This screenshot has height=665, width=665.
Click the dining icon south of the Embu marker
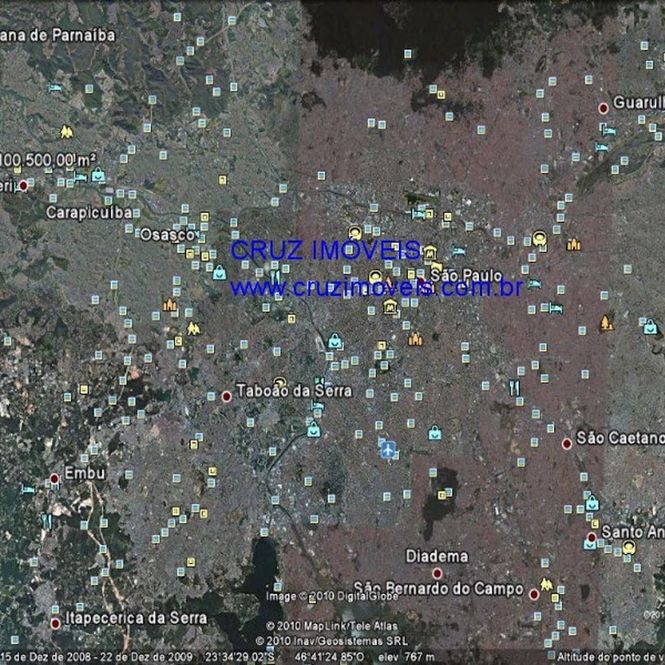(47, 522)
